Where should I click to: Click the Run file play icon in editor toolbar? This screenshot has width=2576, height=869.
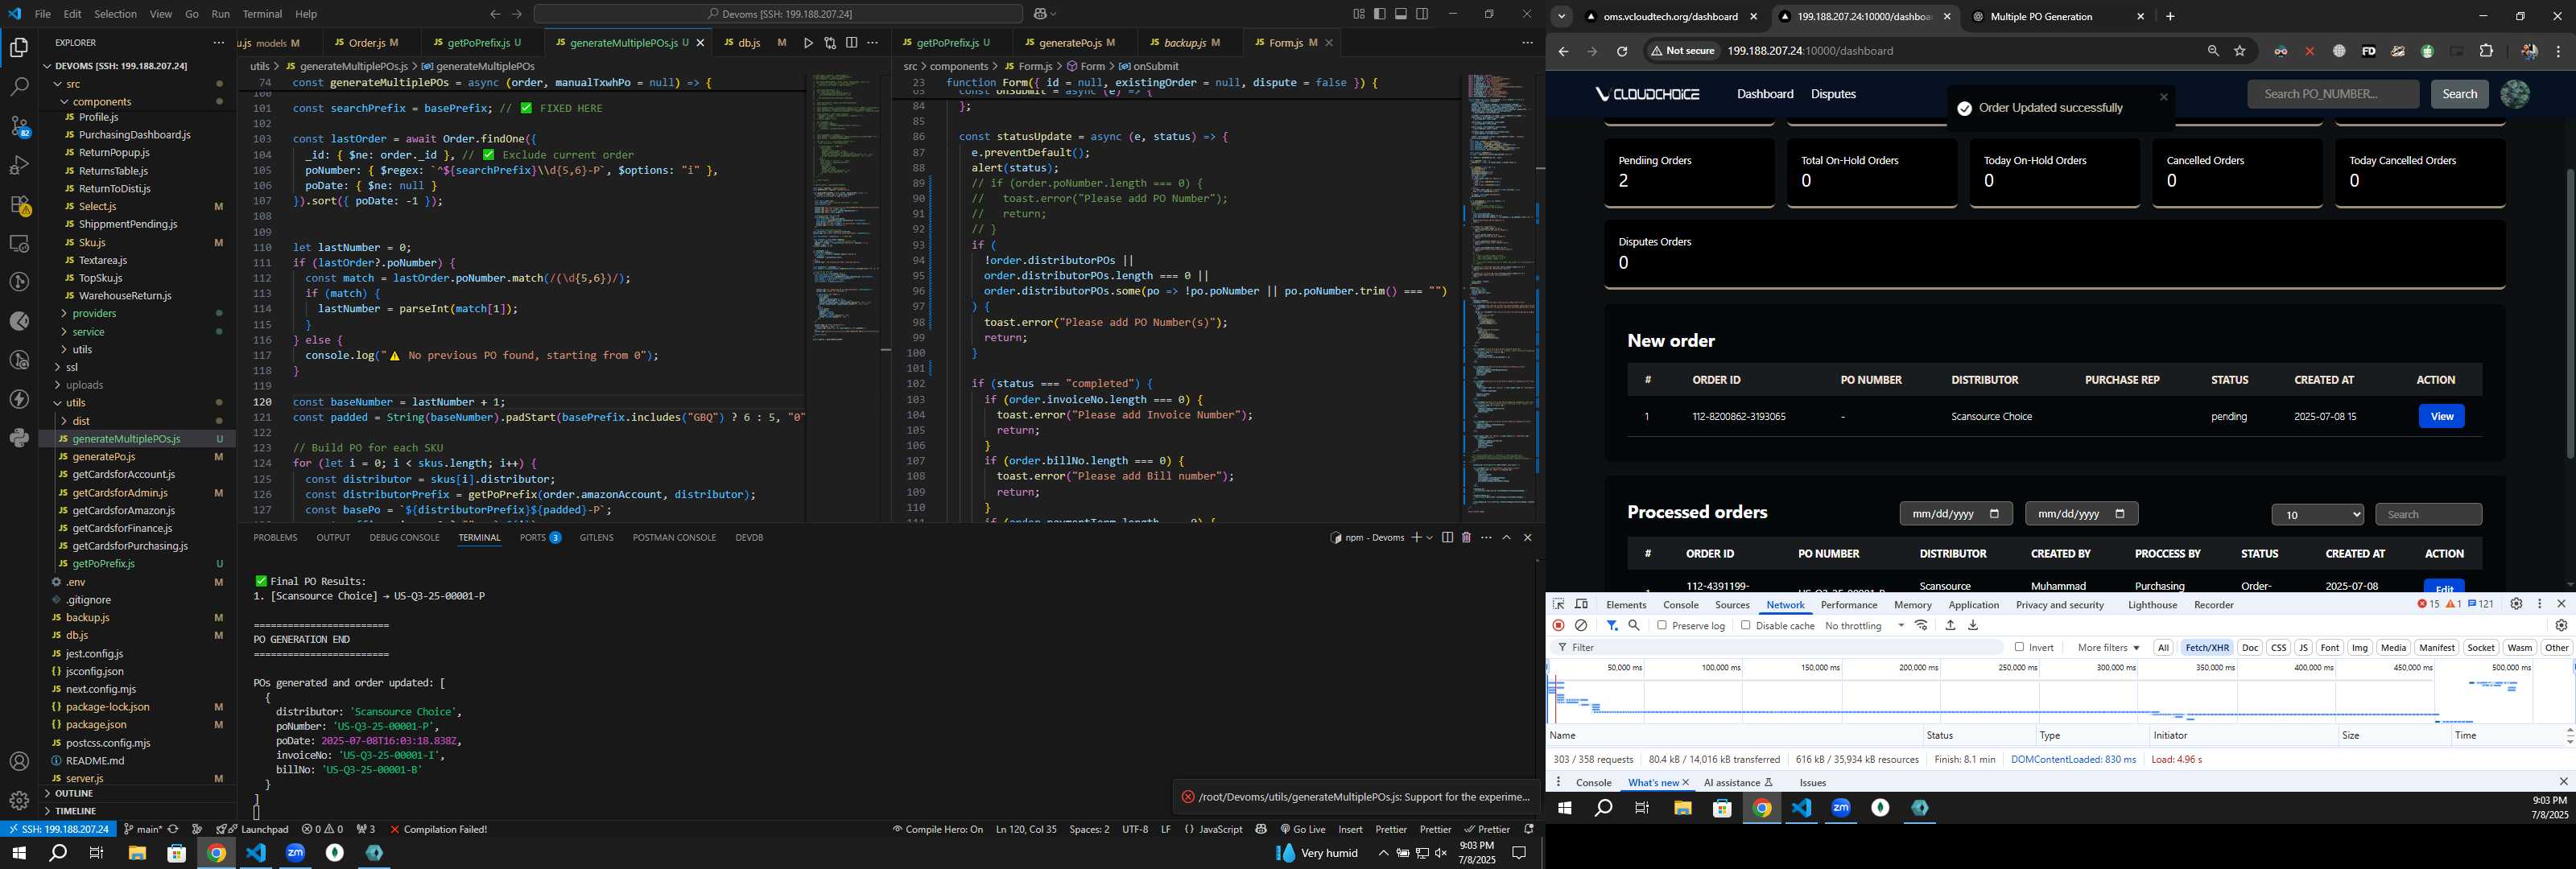coord(808,43)
